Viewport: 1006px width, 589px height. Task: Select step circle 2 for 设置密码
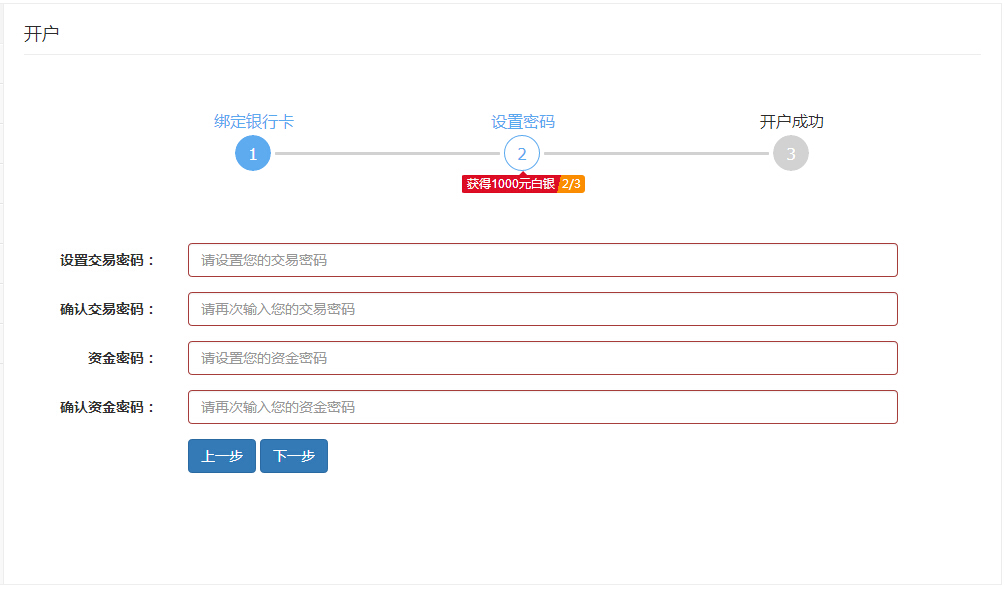click(x=522, y=153)
